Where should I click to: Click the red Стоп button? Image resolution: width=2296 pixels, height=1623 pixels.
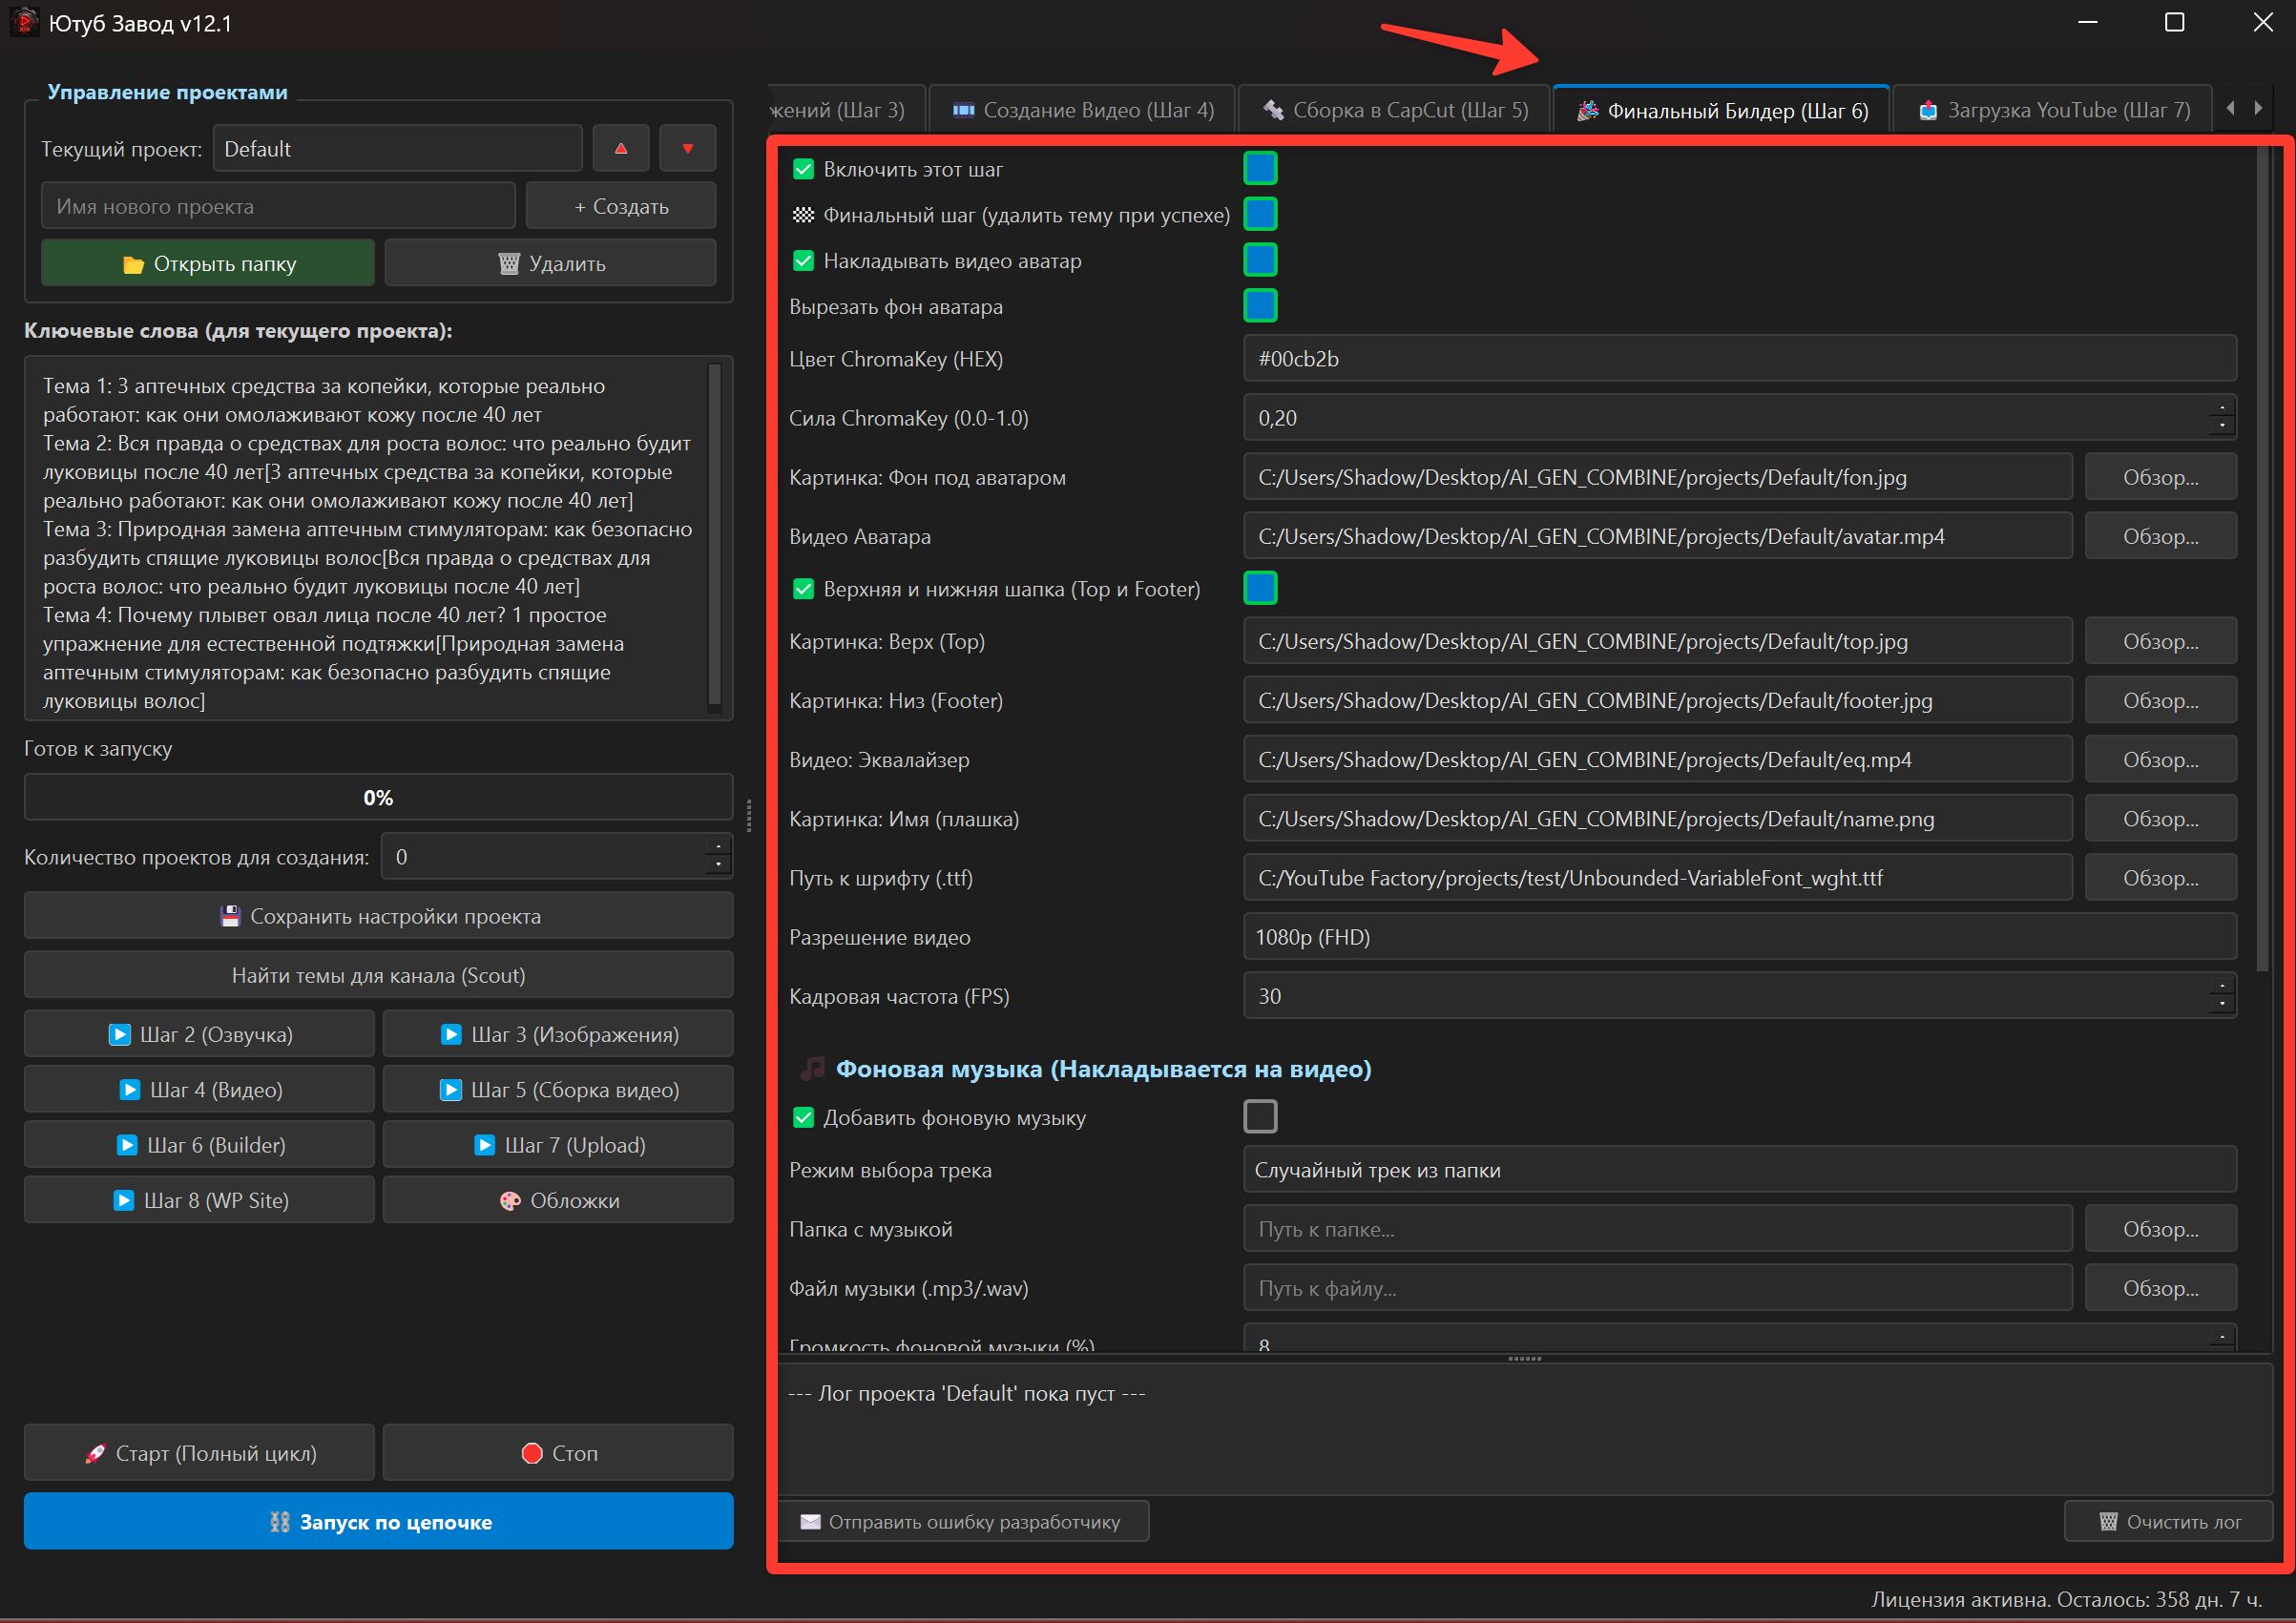558,1452
